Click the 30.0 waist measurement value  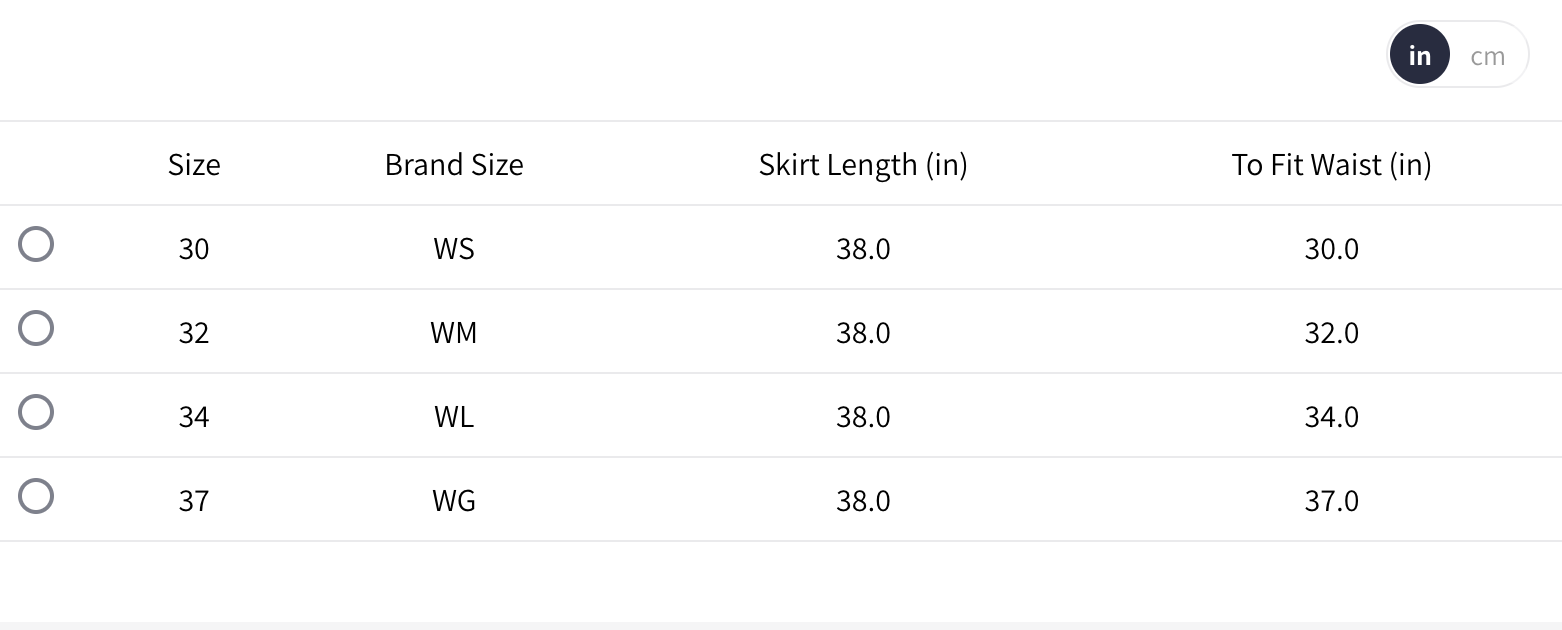point(1331,249)
